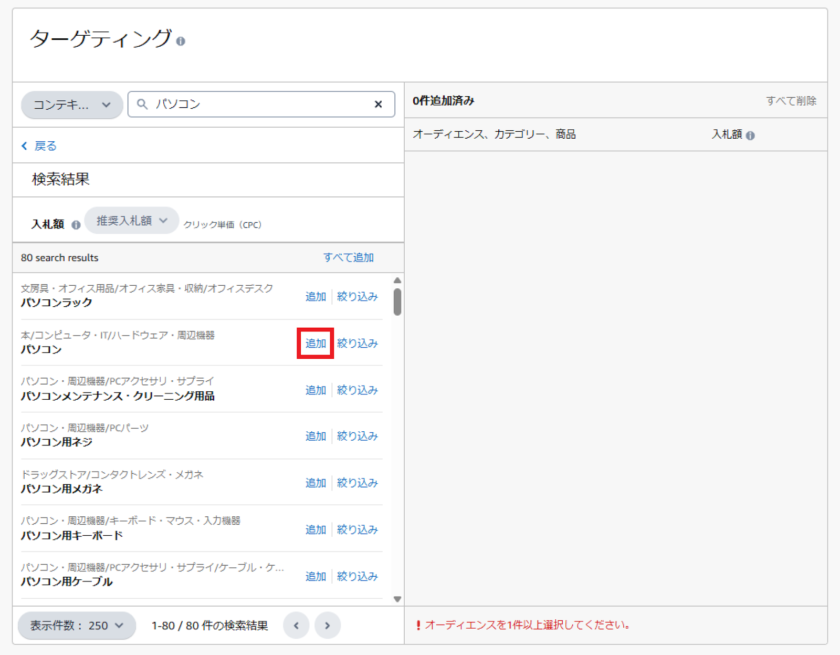This screenshot has width=840, height=655.
Task: Go to the previous results page arrow
Action: tap(296, 626)
